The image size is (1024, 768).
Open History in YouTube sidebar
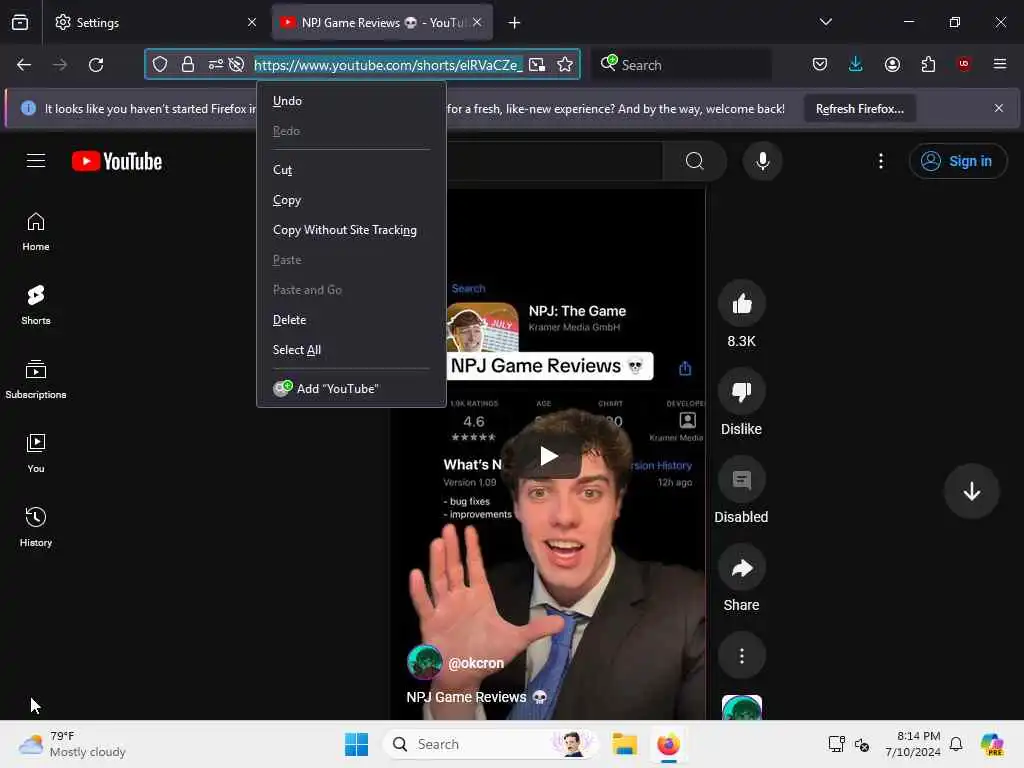36,527
